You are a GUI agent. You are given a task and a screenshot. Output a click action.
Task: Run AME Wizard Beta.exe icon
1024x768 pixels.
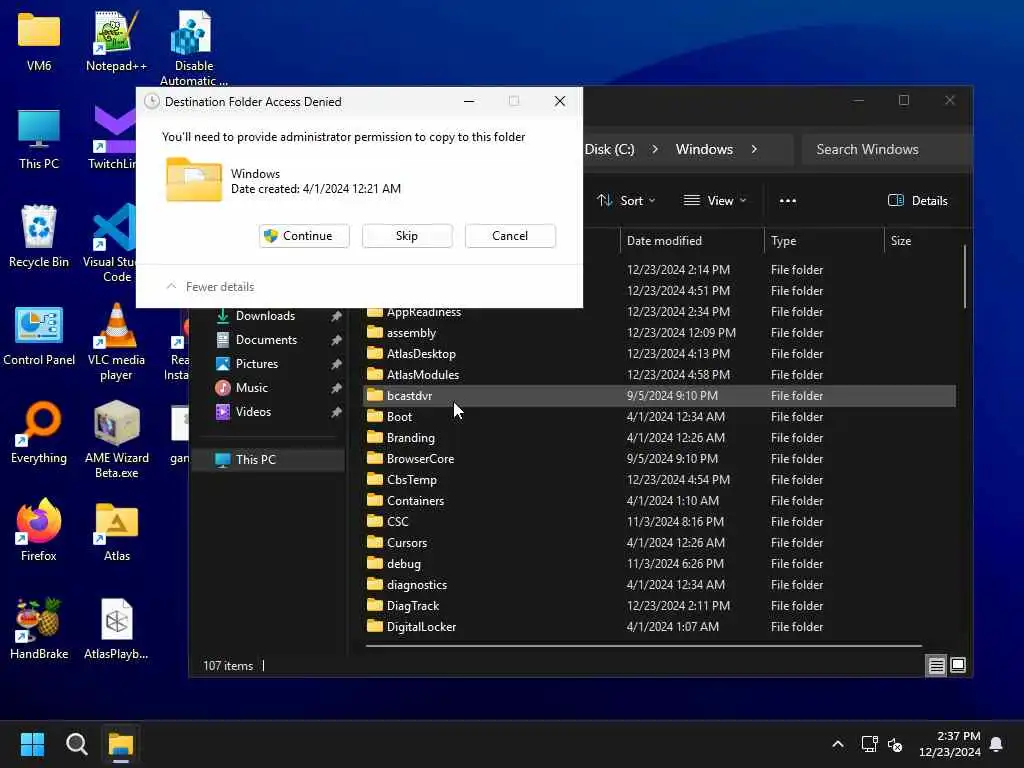click(x=116, y=440)
